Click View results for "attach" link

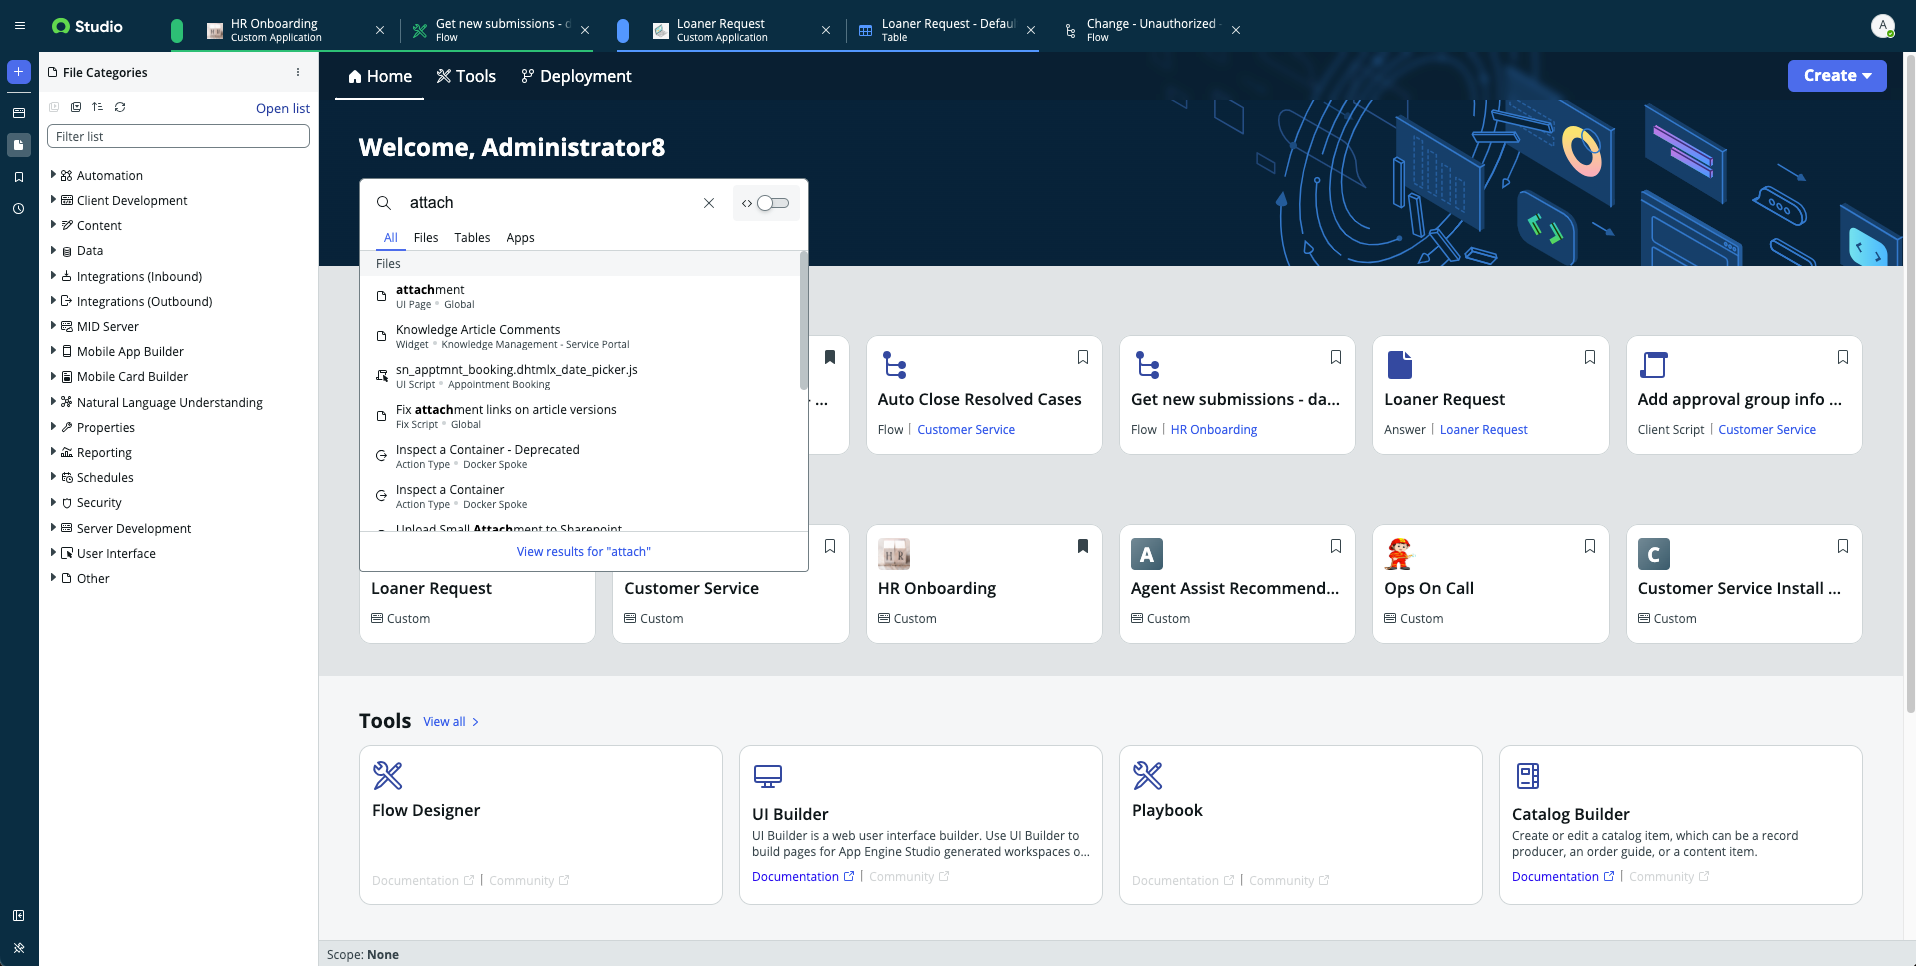583,552
